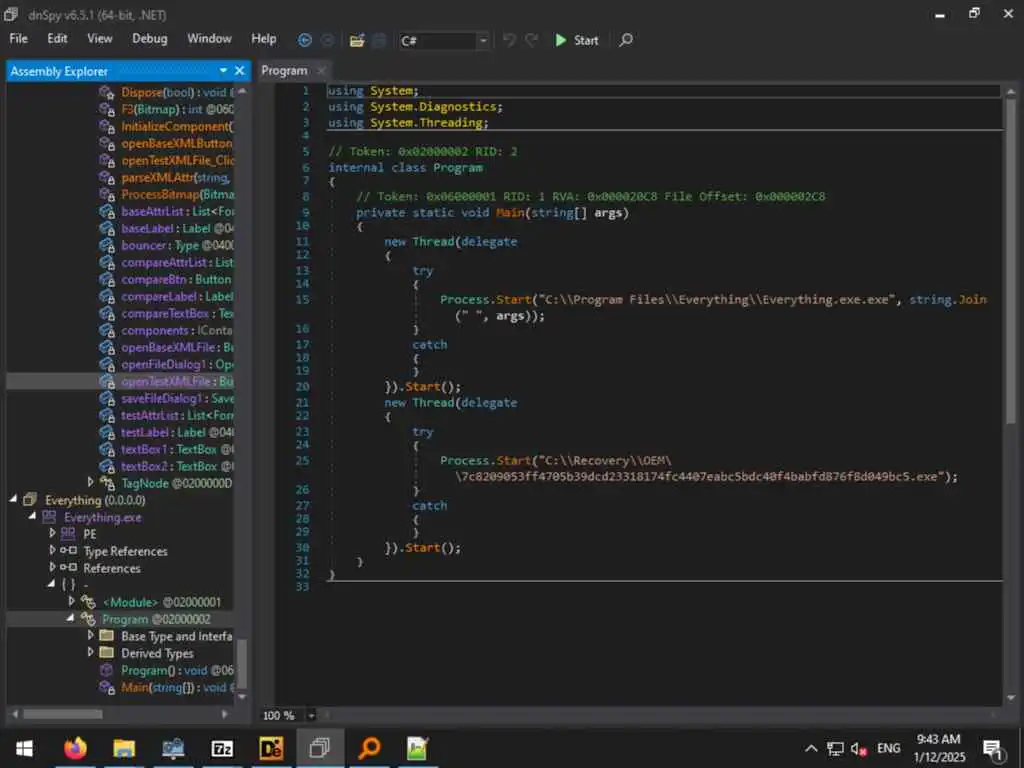The width and height of the screenshot is (1024, 768).
Task: Select the ProcessBitmap method node
Action: (x=176, y=195)
